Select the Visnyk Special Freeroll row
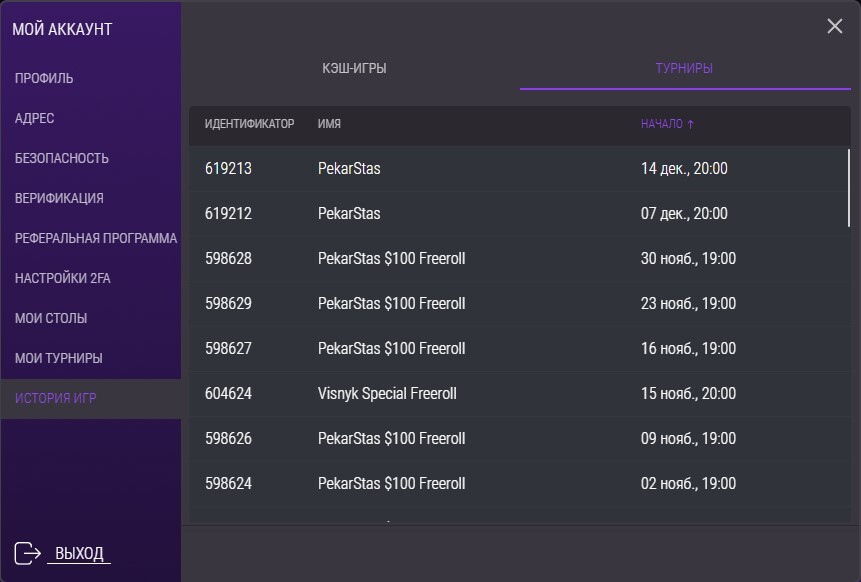The width and height of the screenshot is (861, 582). click(518, 394)
